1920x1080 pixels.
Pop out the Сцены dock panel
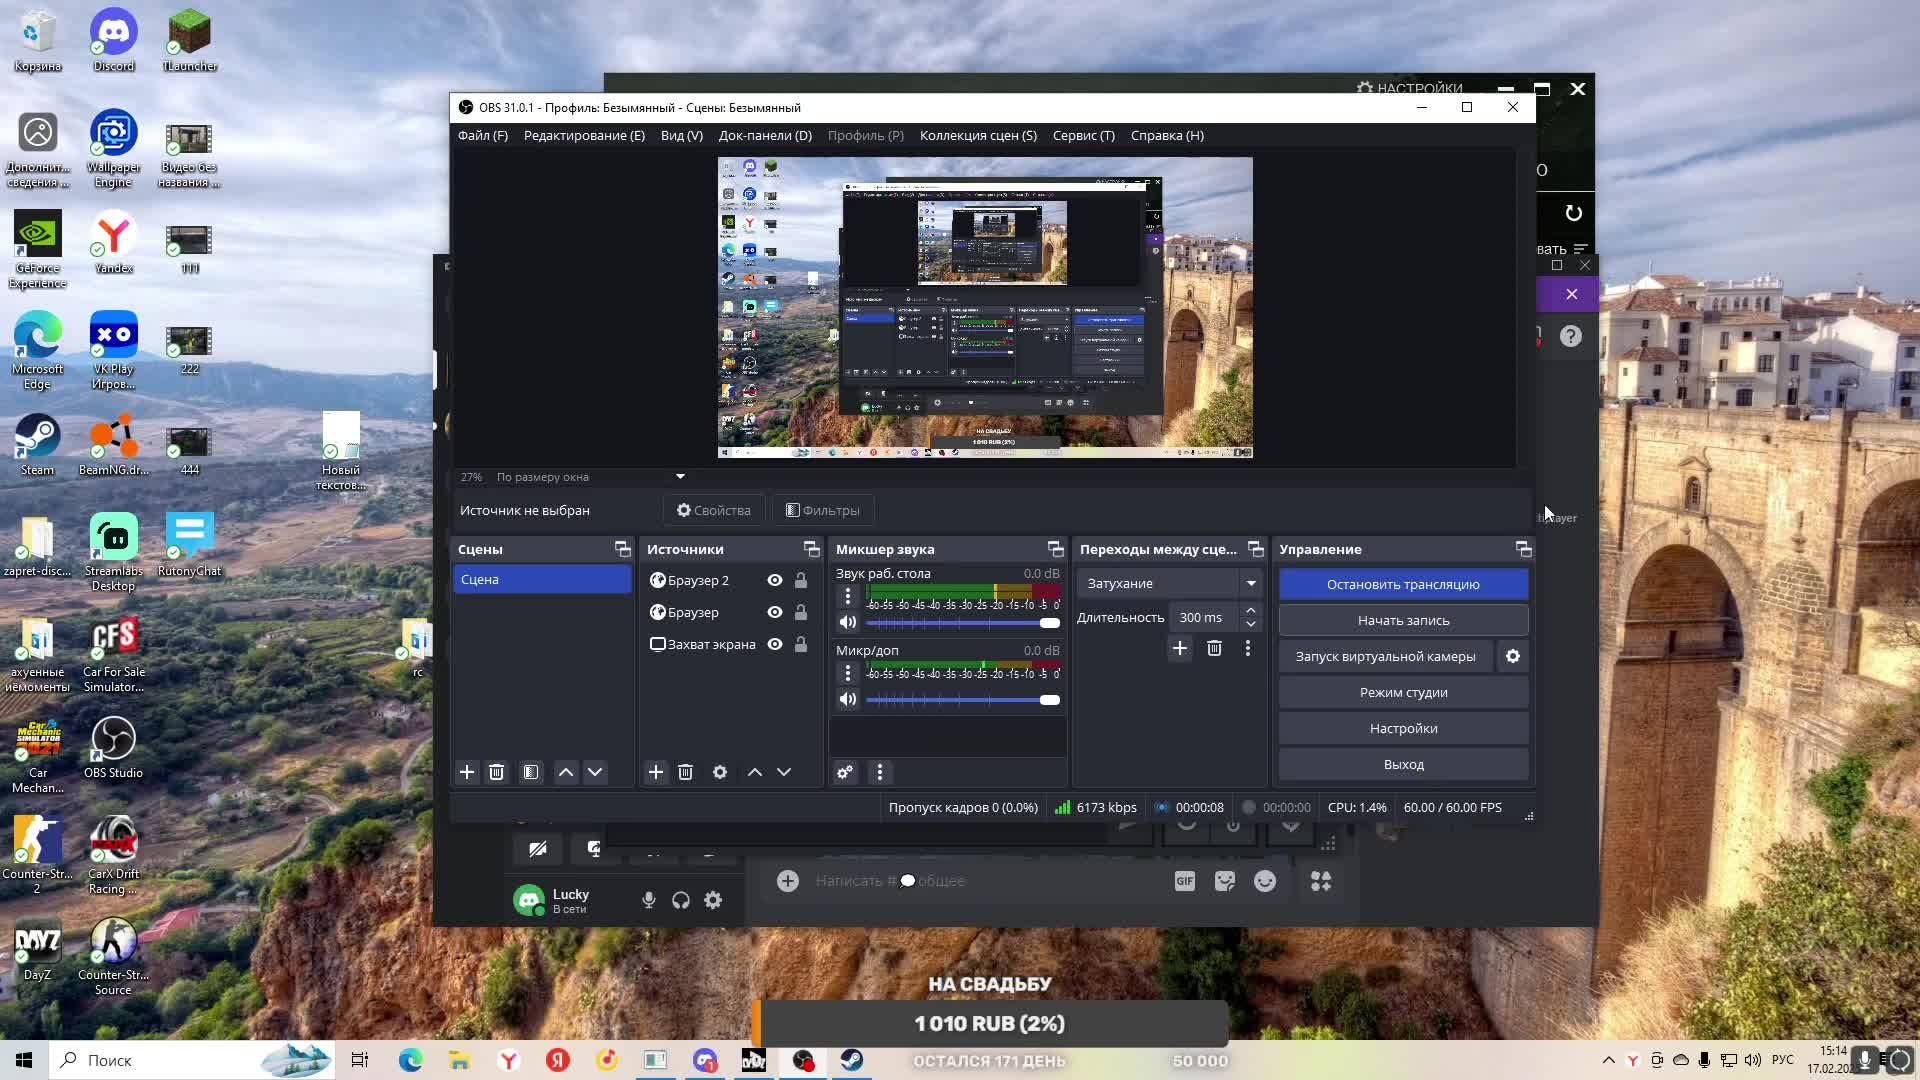[x=623, y=549]
